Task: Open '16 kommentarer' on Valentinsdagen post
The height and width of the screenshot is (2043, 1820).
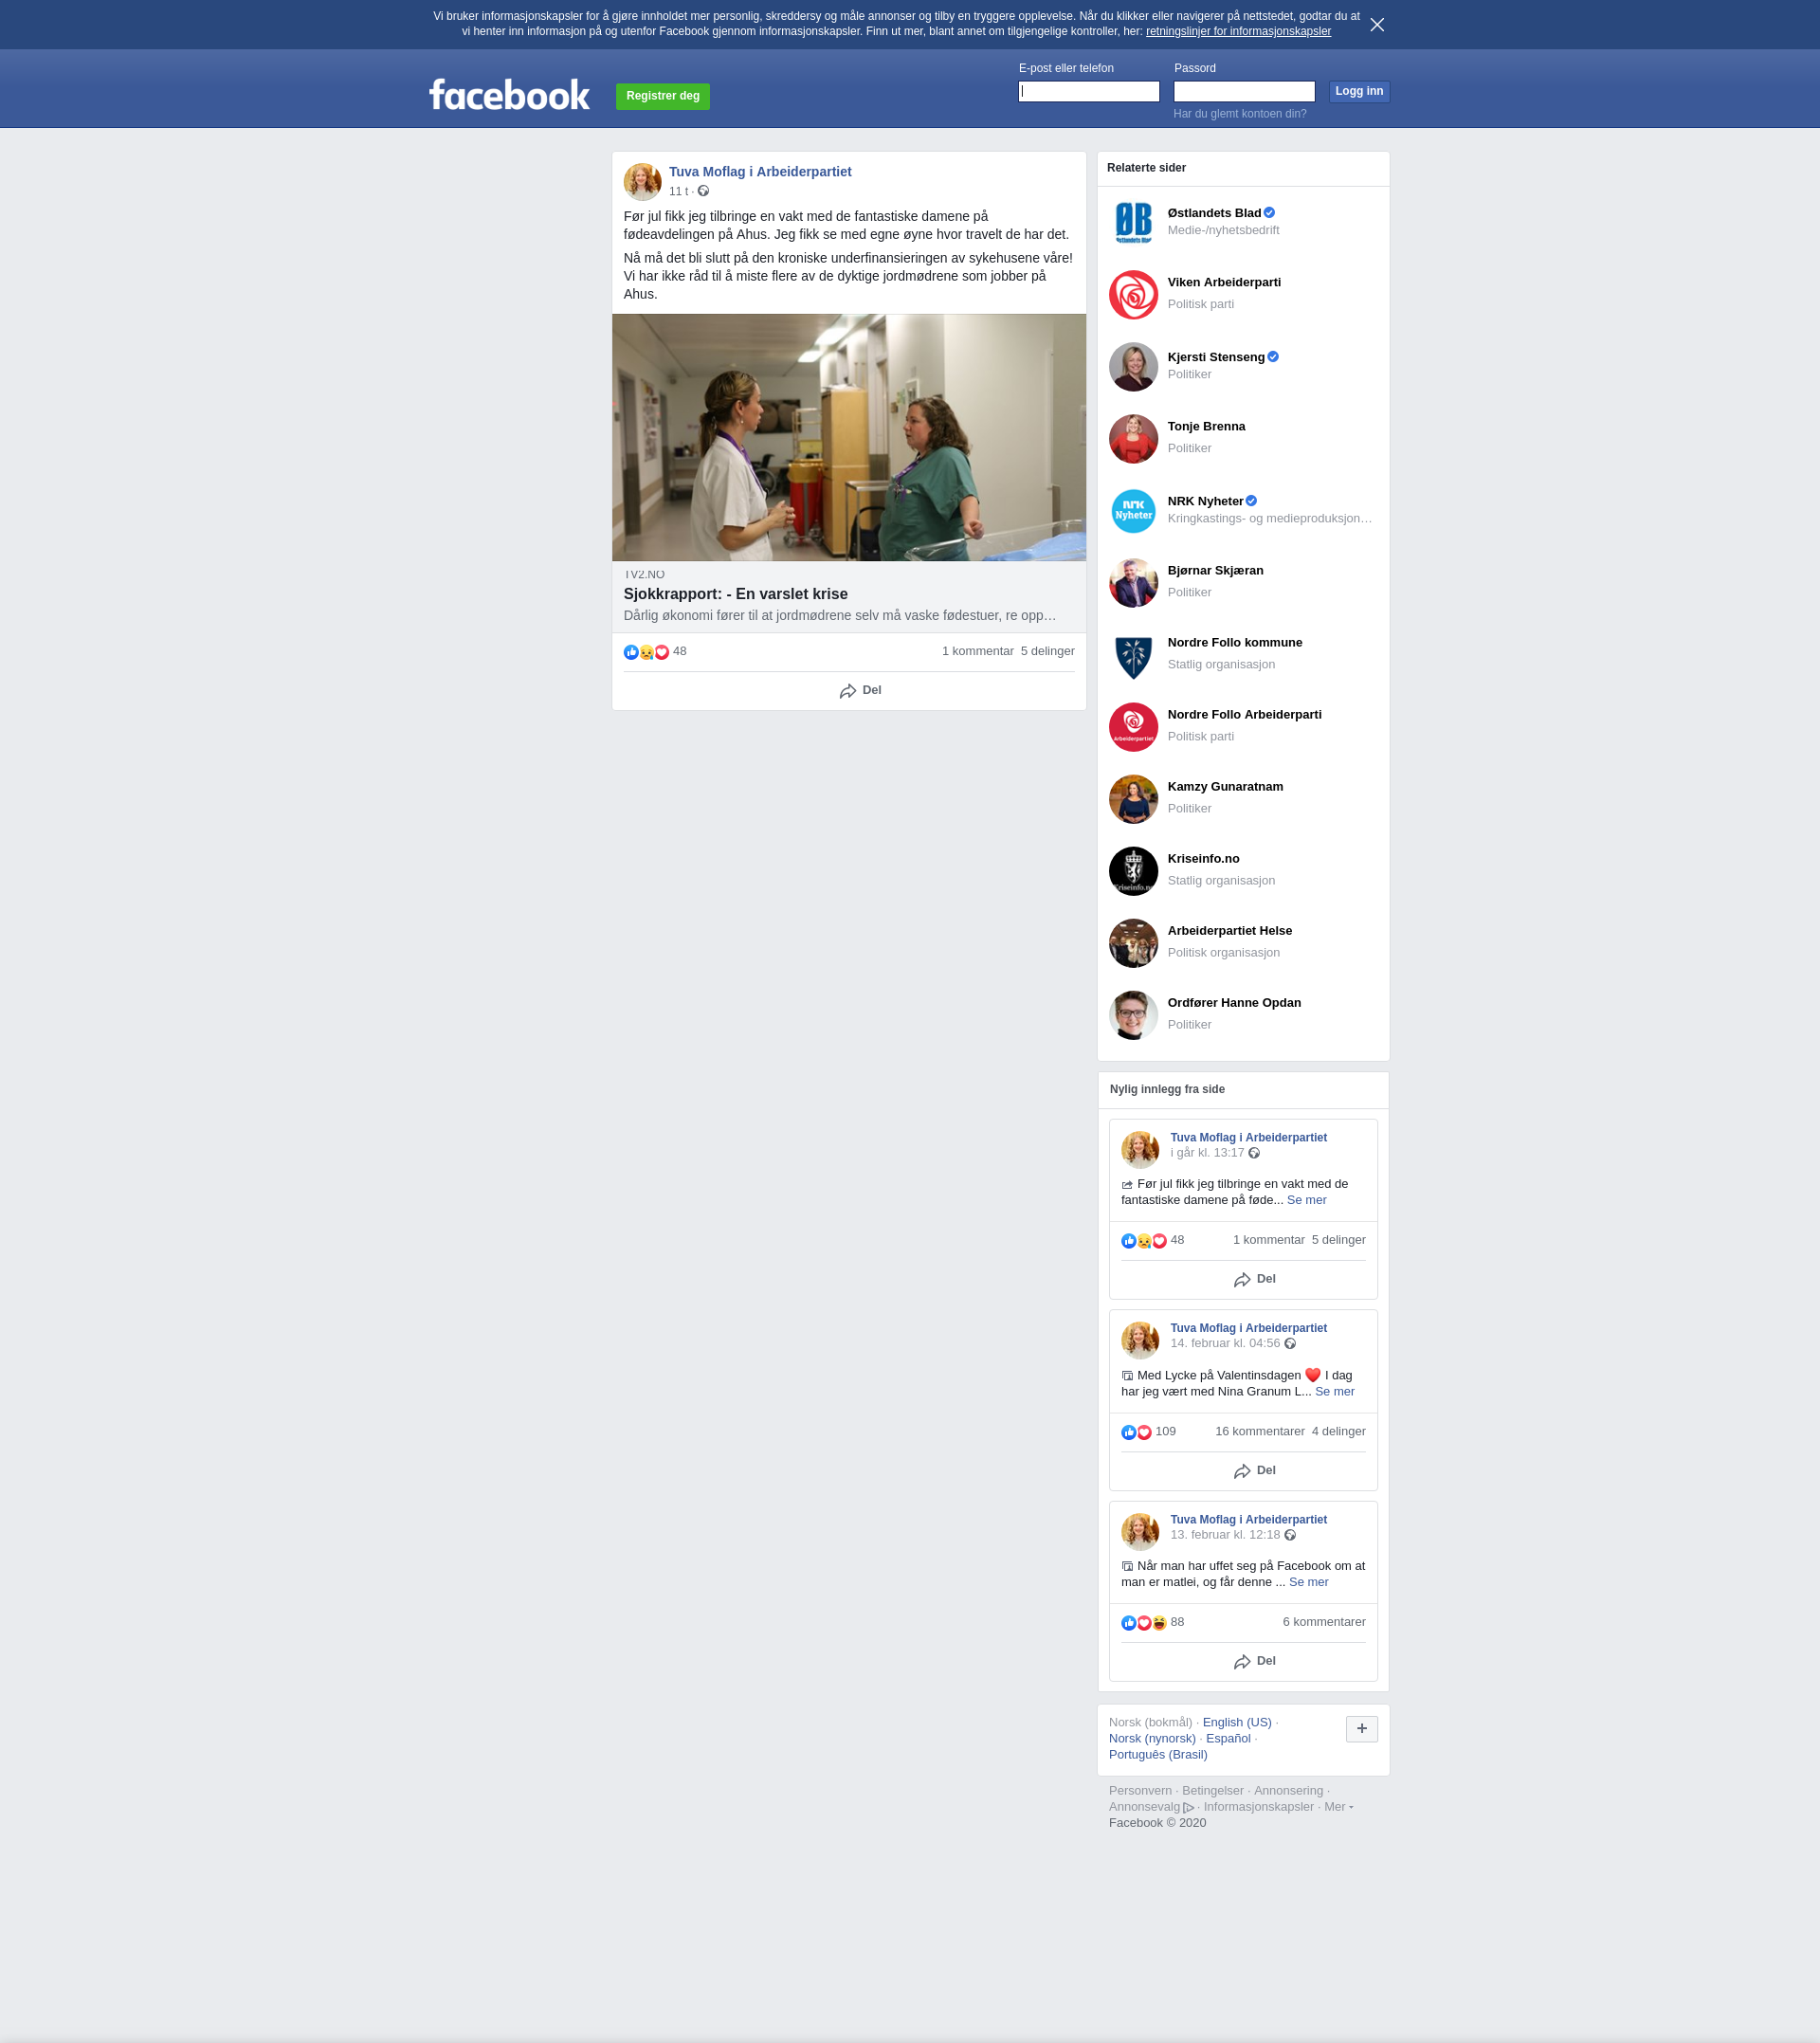Action: (1259, 1431)
